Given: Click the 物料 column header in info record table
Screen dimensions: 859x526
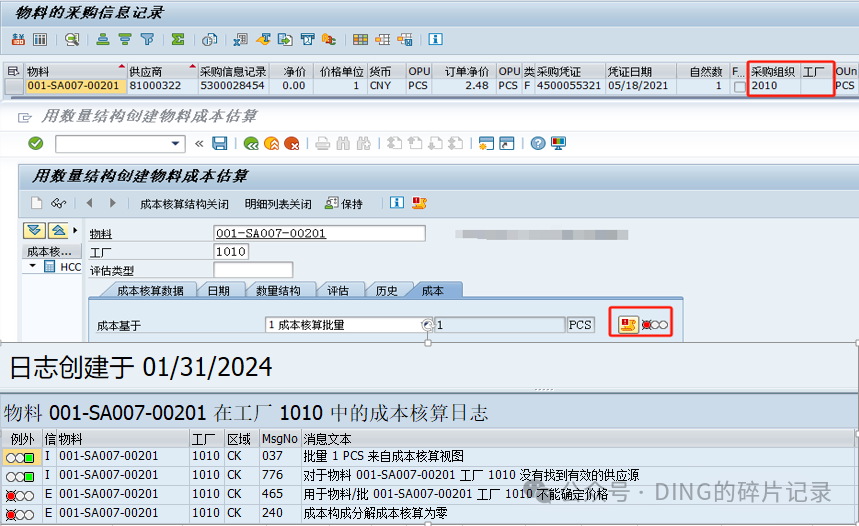Looking at the screenshot, I should pyautogui.click(x=76, y=71).
